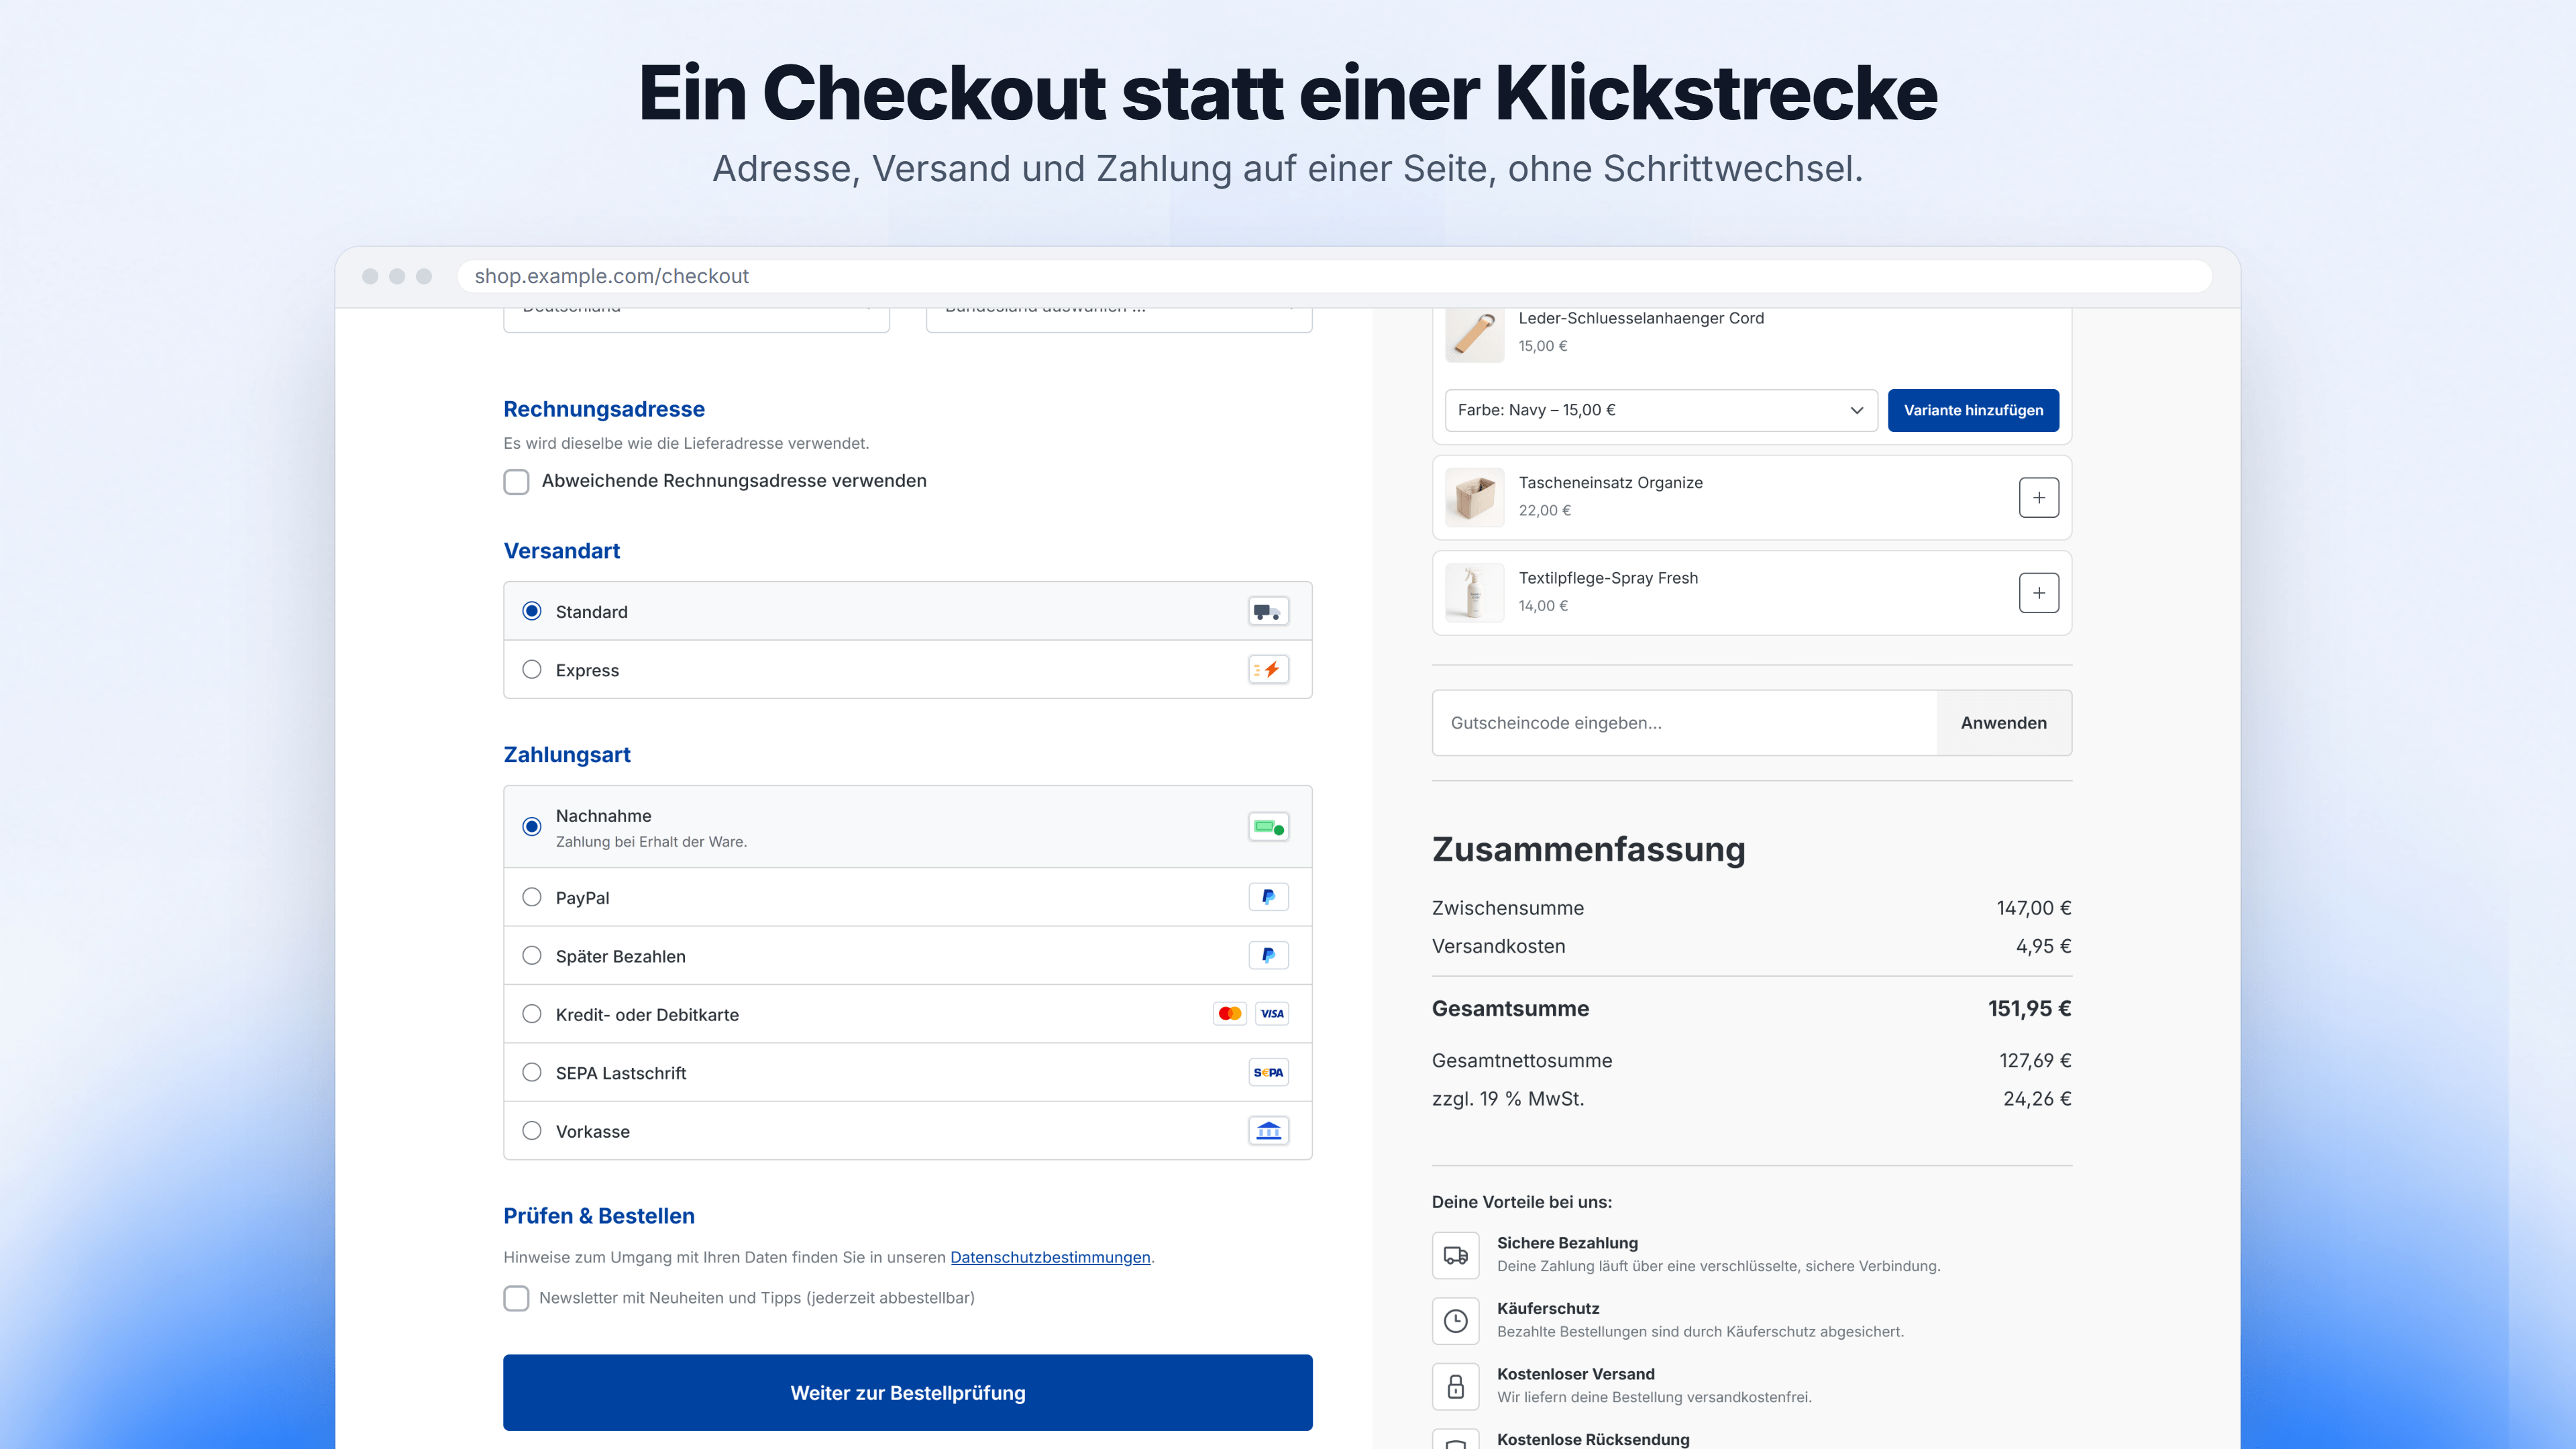Check Abweichende Rechnungsadresse verwenden

click(x=516, y=482)
